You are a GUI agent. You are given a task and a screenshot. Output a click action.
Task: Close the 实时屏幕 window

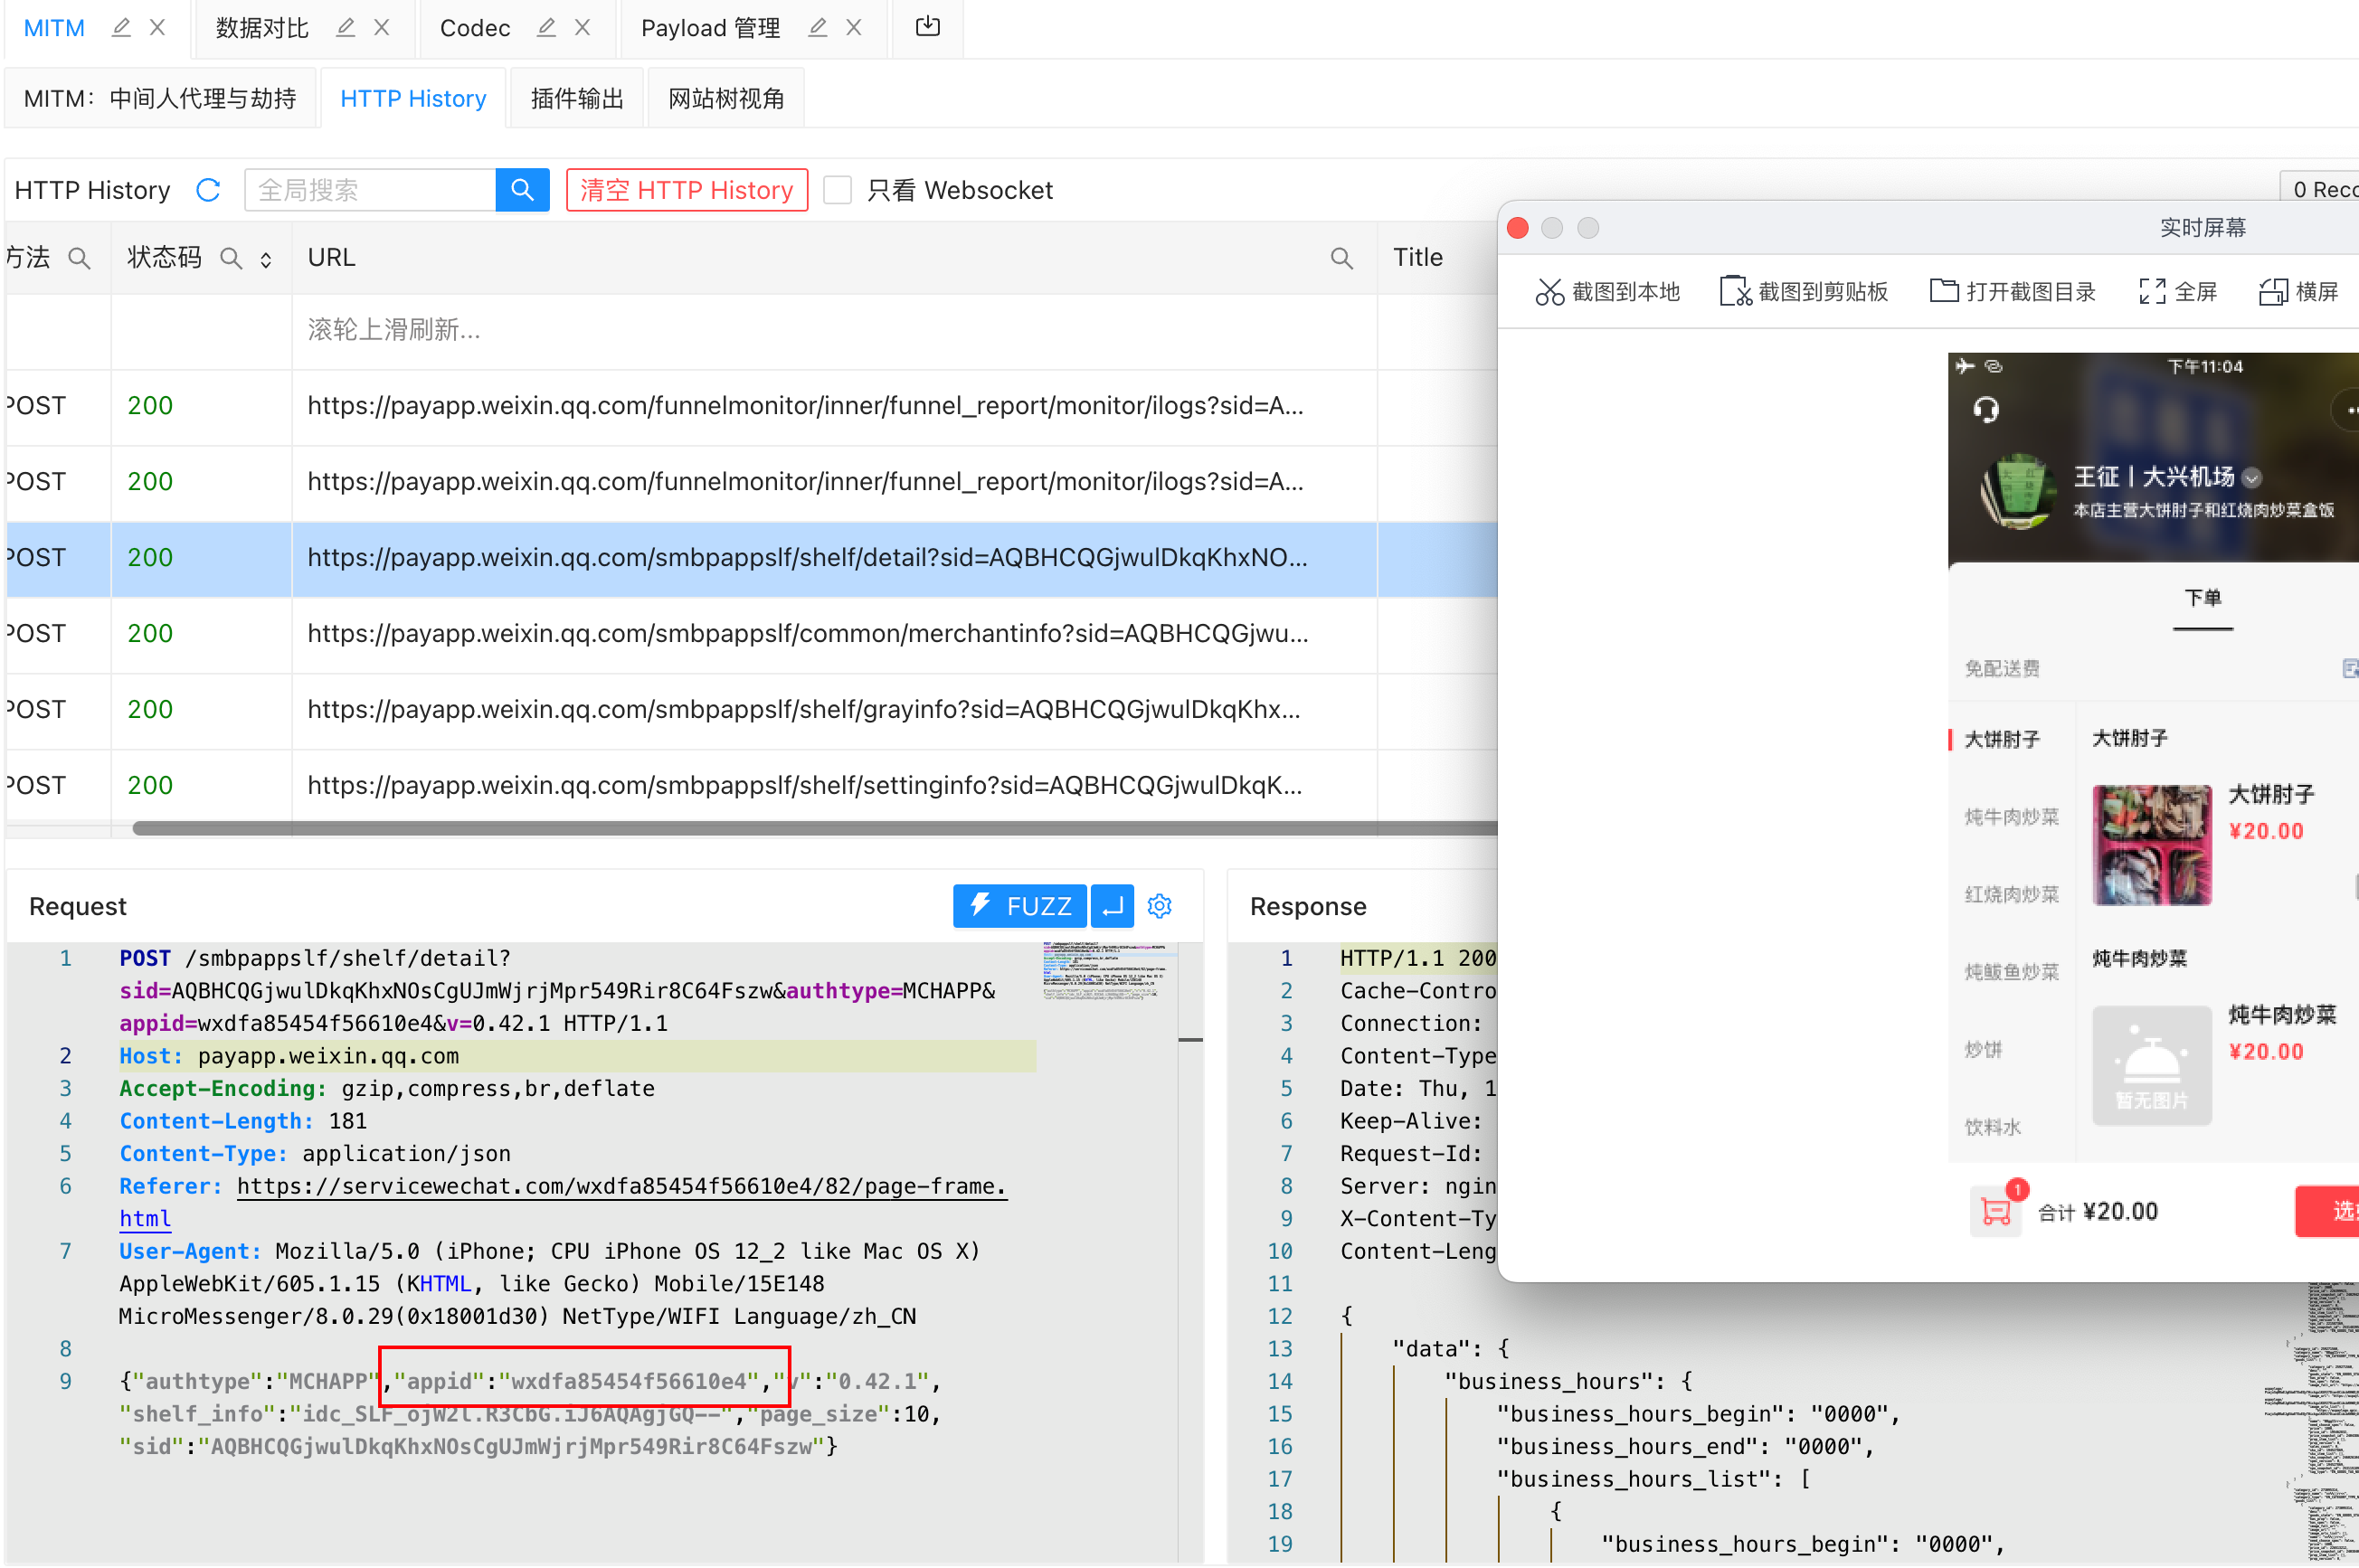pyautogui.click(x=1518, y=229)
